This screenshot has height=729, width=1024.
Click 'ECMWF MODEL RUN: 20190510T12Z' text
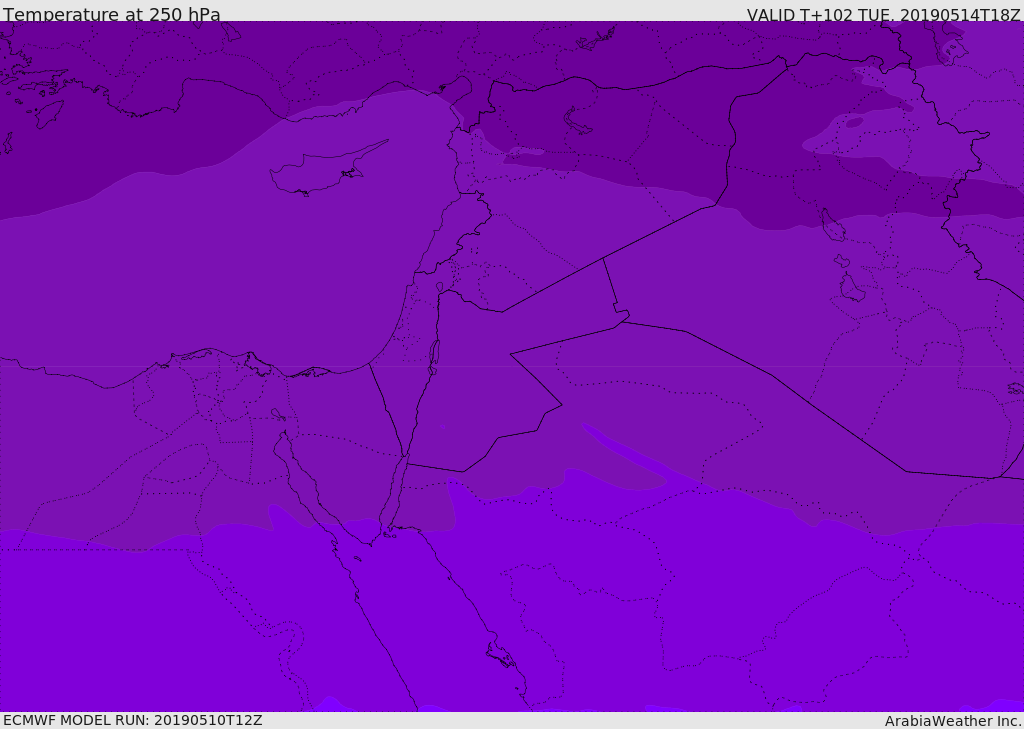point(133,720)
